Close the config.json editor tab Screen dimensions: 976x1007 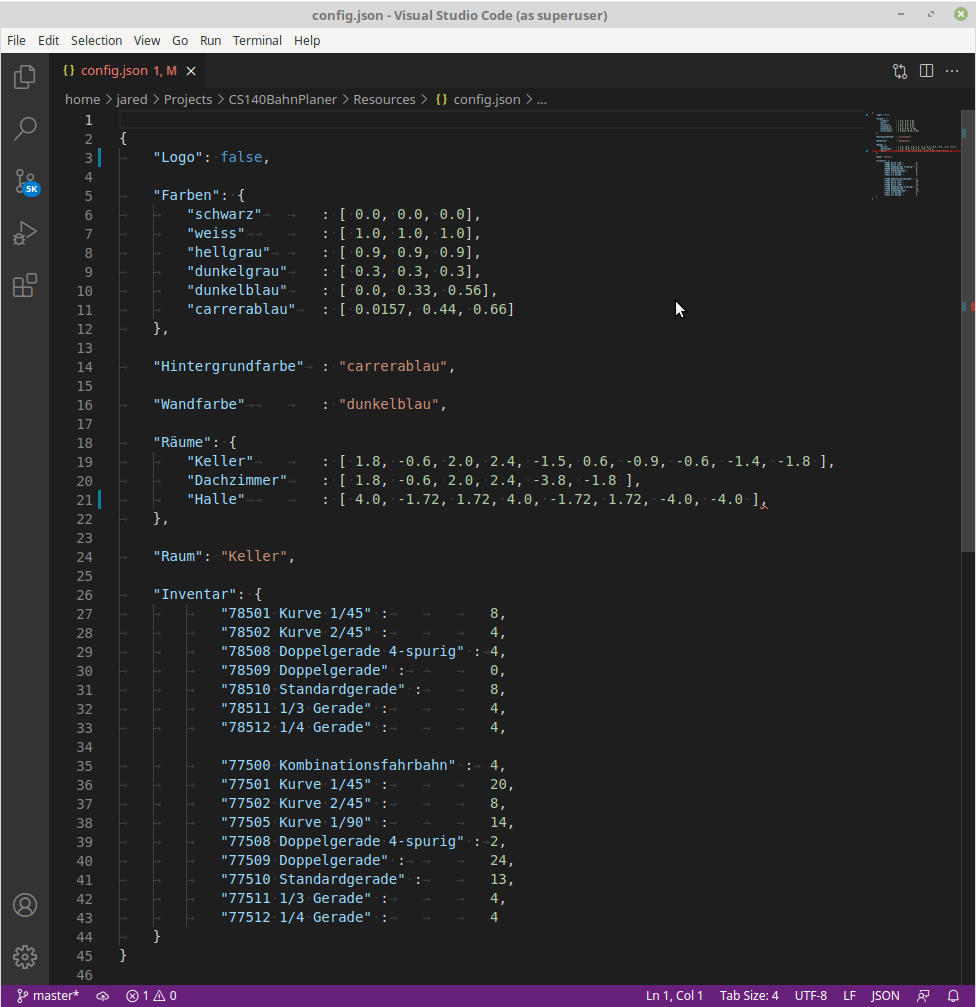click(x=191, y=71)
